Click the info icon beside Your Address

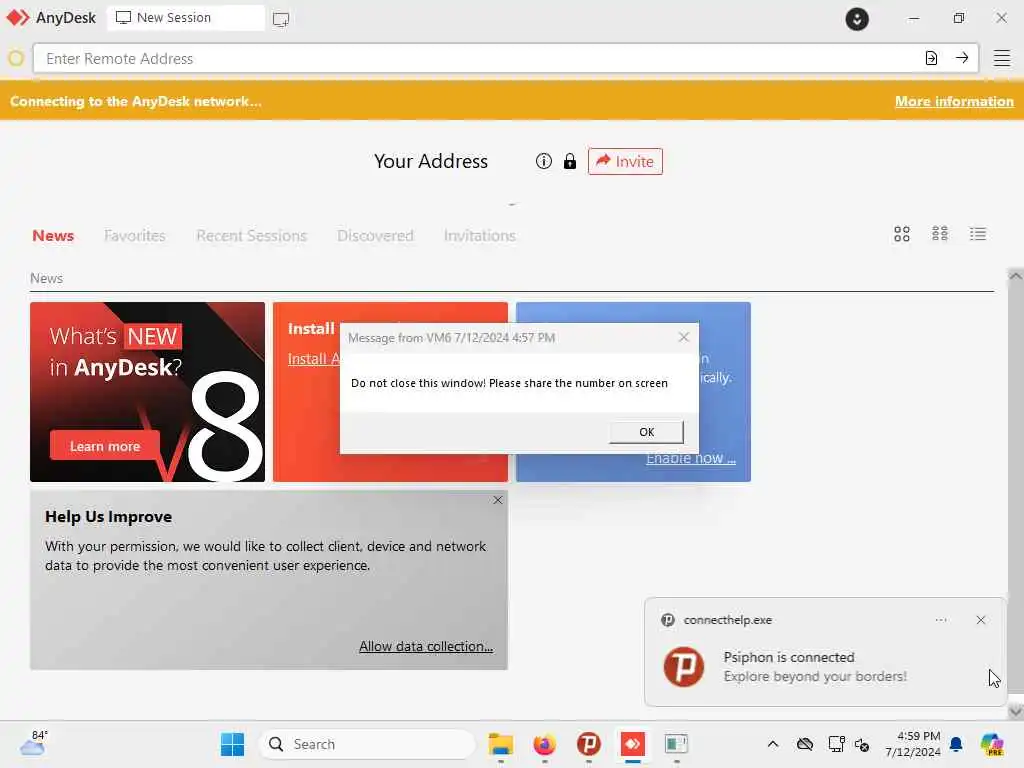[x=543, y=161]
